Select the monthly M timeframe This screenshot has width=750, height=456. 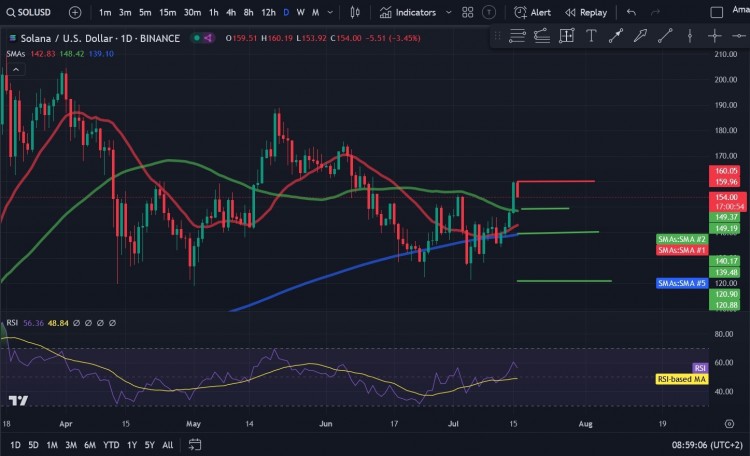[x=316, y=12]
